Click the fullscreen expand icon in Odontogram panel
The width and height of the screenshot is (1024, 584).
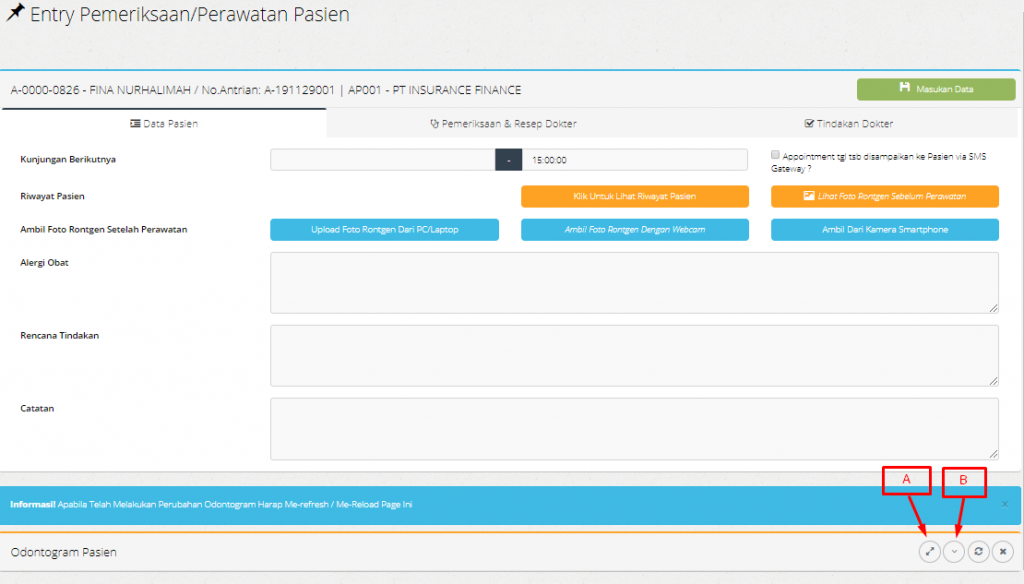pyautogui.click(x=930, y=551)
